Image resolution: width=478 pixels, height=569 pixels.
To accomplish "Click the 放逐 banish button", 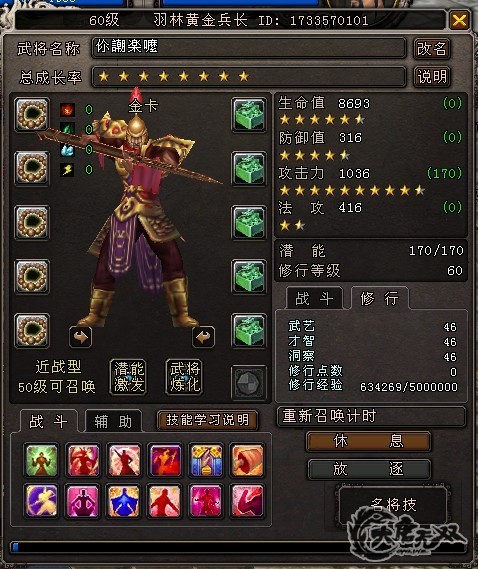I will coord(368,469).
